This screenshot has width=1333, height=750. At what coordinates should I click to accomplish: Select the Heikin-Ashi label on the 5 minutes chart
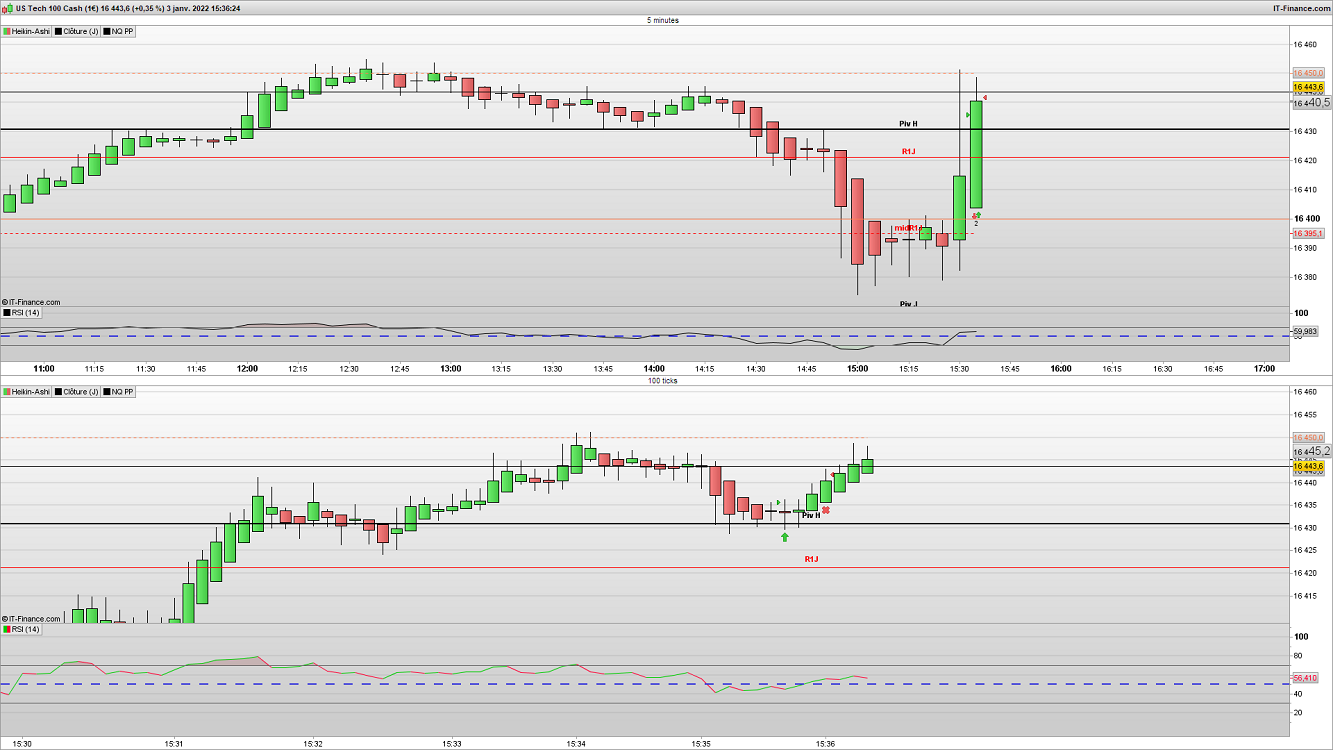coord(27,31)
